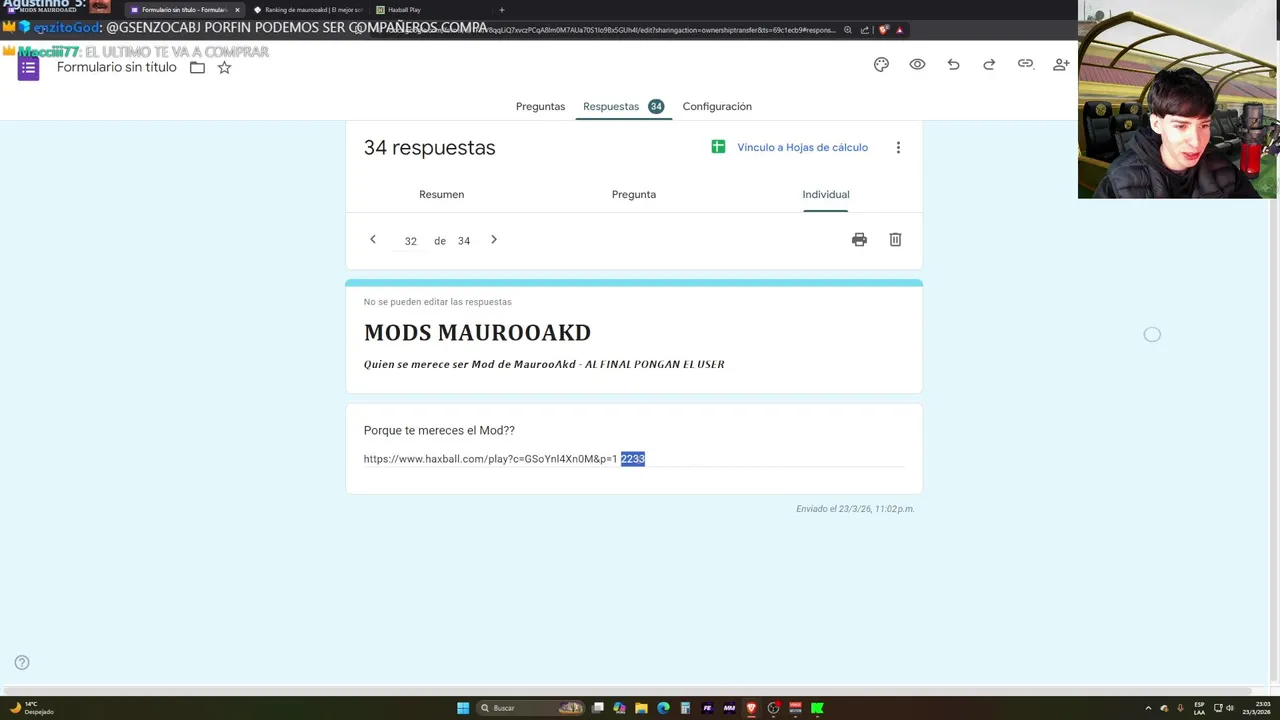Open the green Sheets icon
This screenshot has width=1280, height=720.
pyautogui.click(x=718, y=147)
